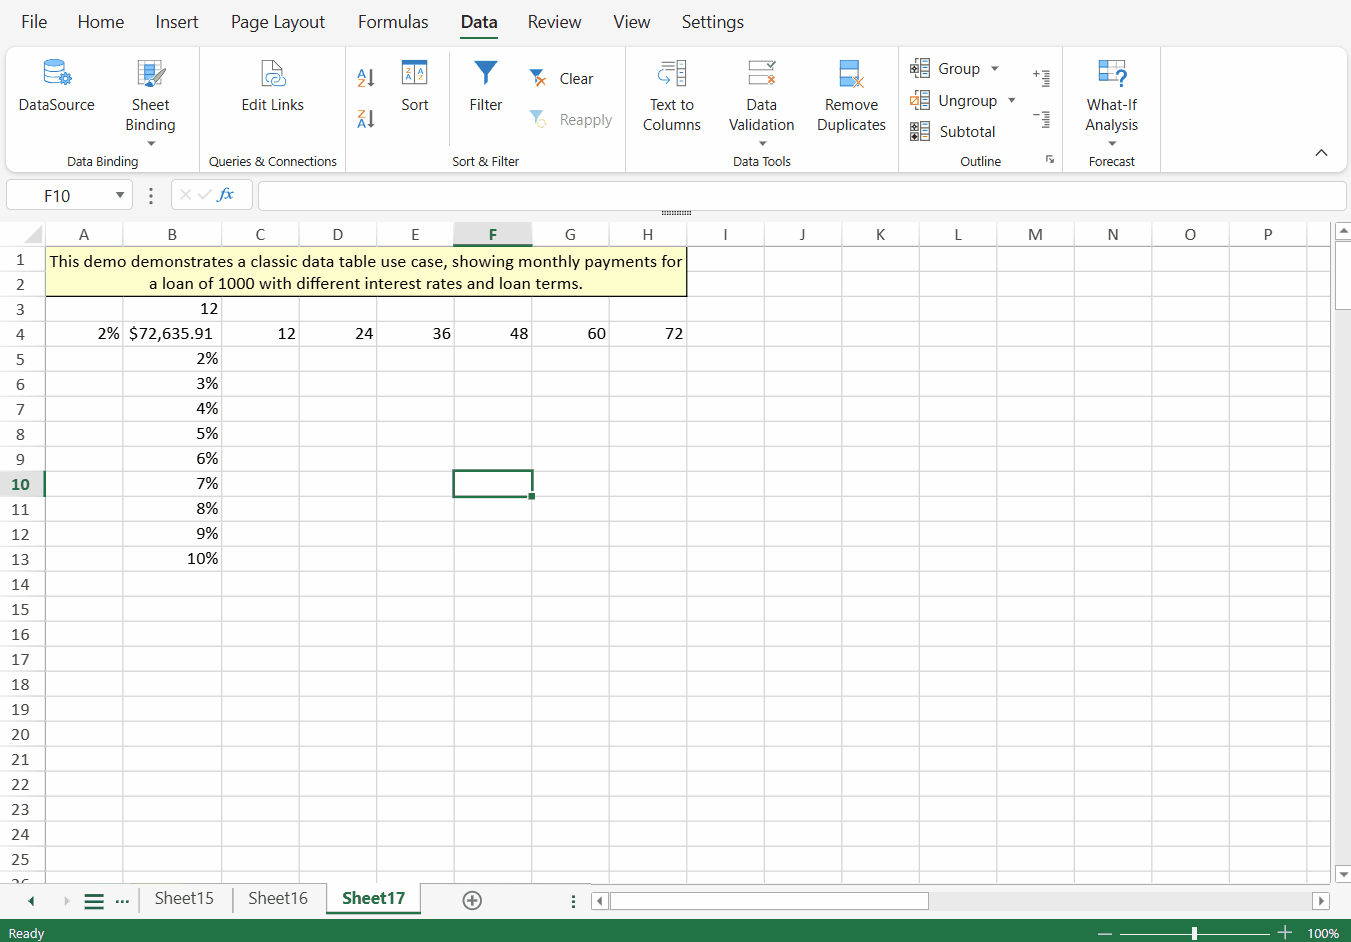Clear the applied filter

[x=561, y=79]
